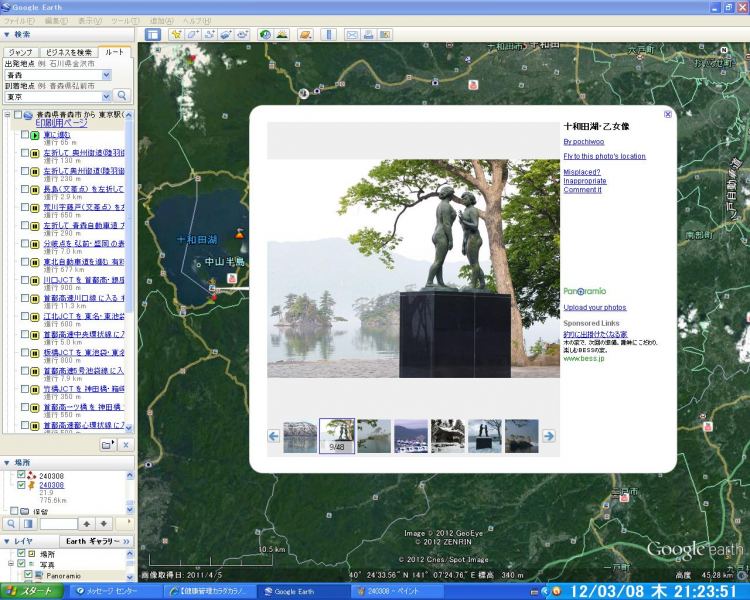Select the snowy cabin photo thumbnail
The image size is (750, 600).
448,436
